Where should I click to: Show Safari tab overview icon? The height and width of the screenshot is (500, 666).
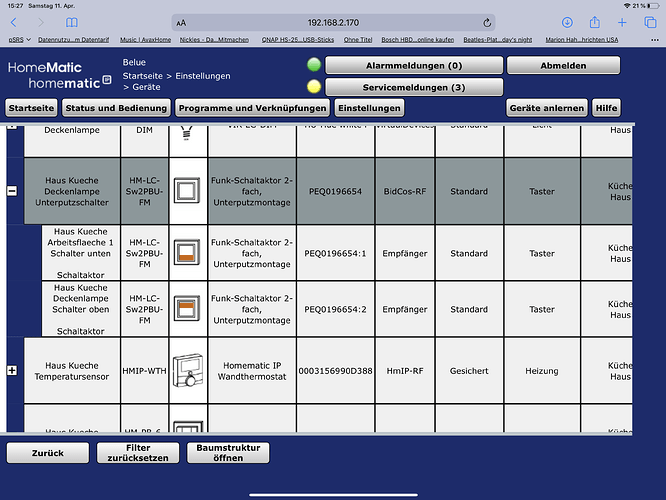click(x=649, y=22)
